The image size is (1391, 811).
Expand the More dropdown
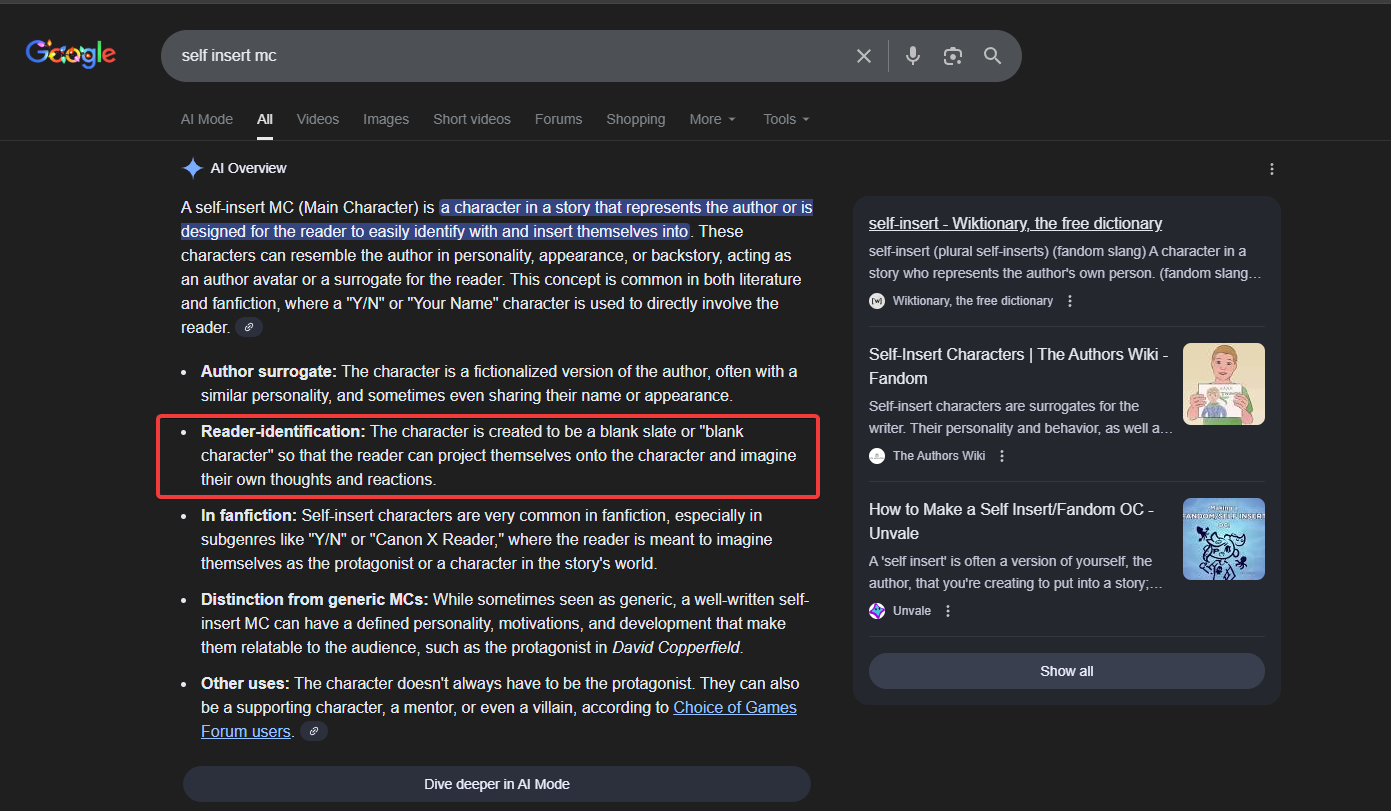tap(712, 119)
